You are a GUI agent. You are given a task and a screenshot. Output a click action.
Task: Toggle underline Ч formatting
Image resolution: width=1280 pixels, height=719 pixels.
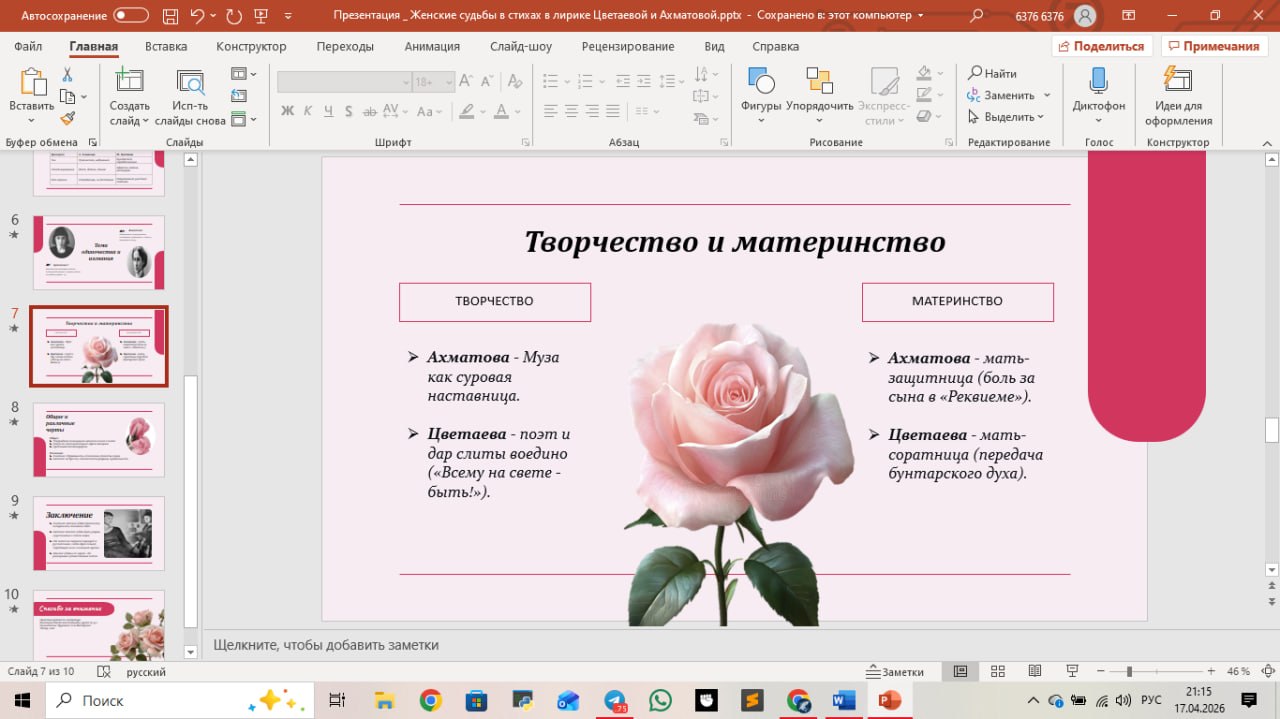click(330, 111)
